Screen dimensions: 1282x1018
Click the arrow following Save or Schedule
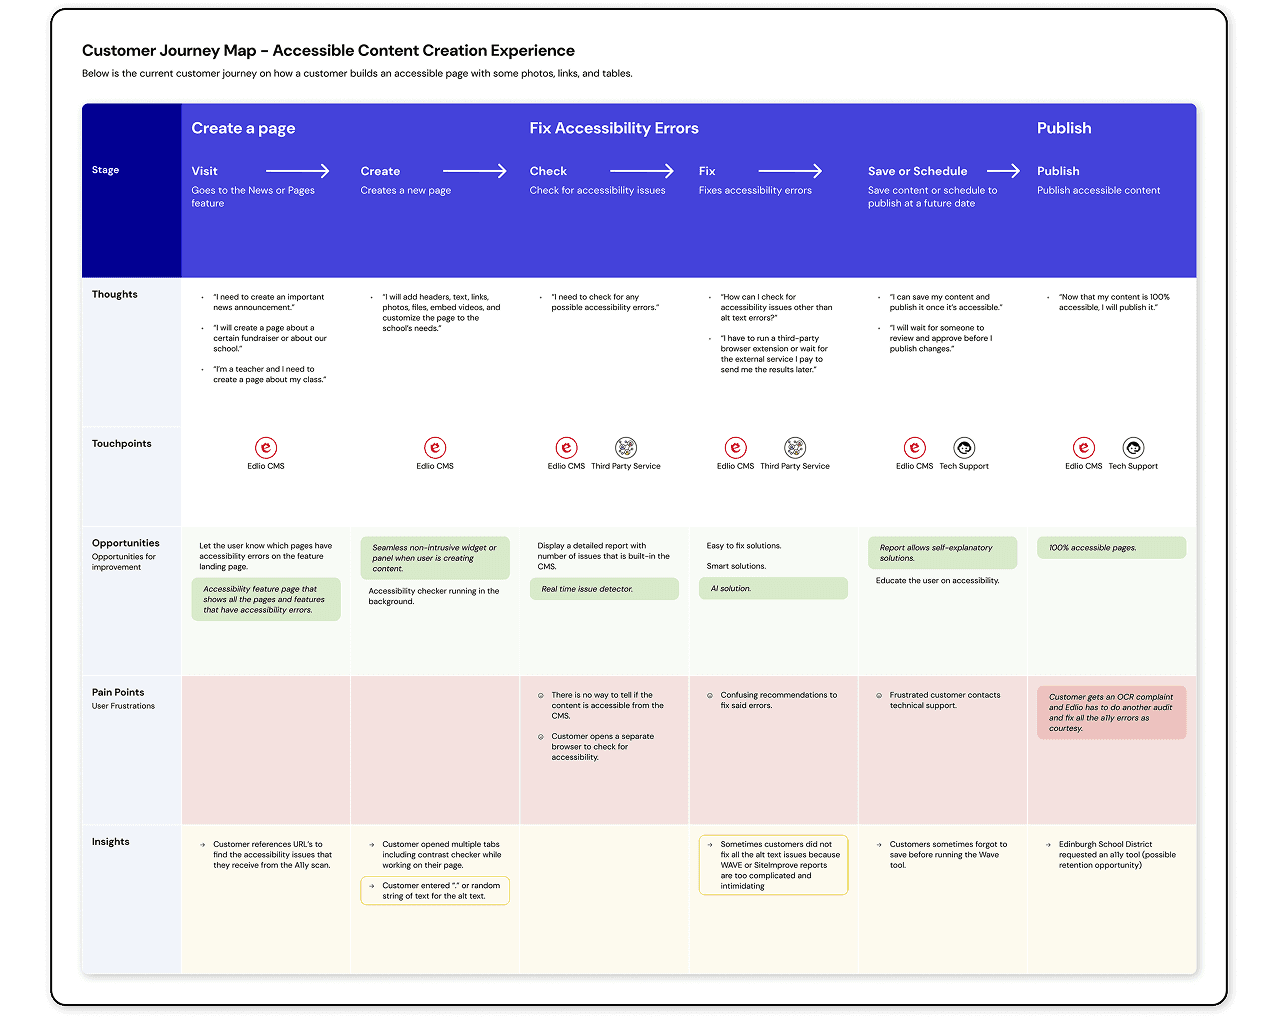[x=1004, y=170]
